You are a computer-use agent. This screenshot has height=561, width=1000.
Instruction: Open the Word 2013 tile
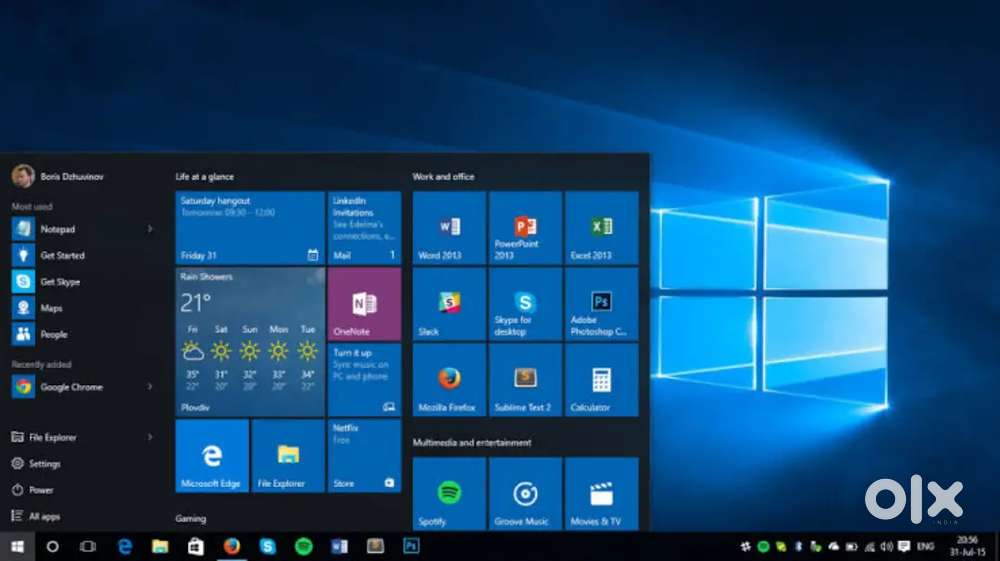449,228
